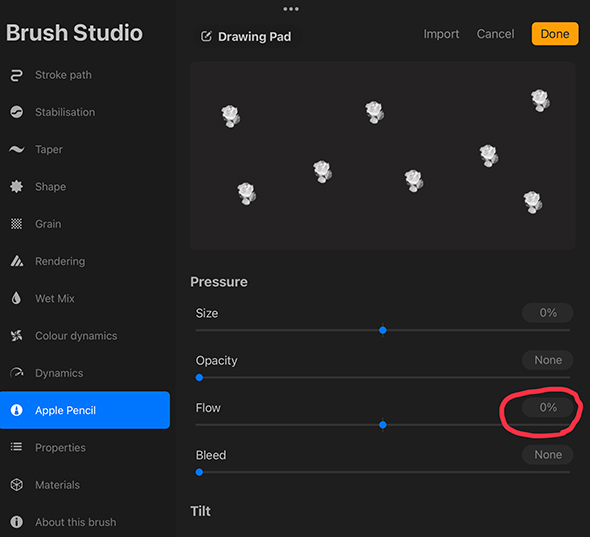Open the Drawing Pad options

246,37
